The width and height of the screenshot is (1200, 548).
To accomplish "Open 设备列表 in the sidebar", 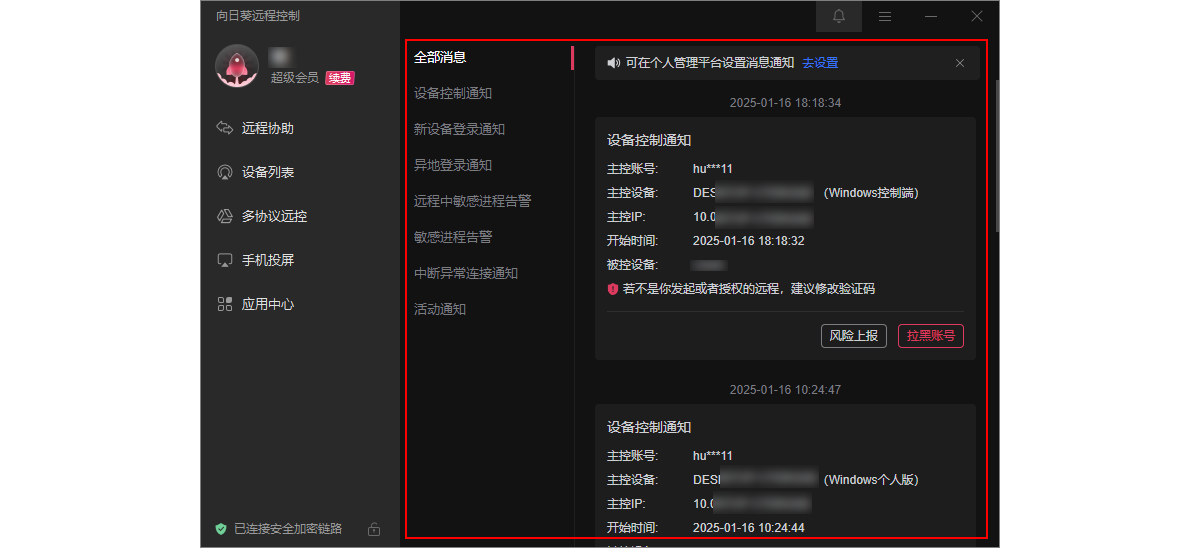I will coord(267,172).
